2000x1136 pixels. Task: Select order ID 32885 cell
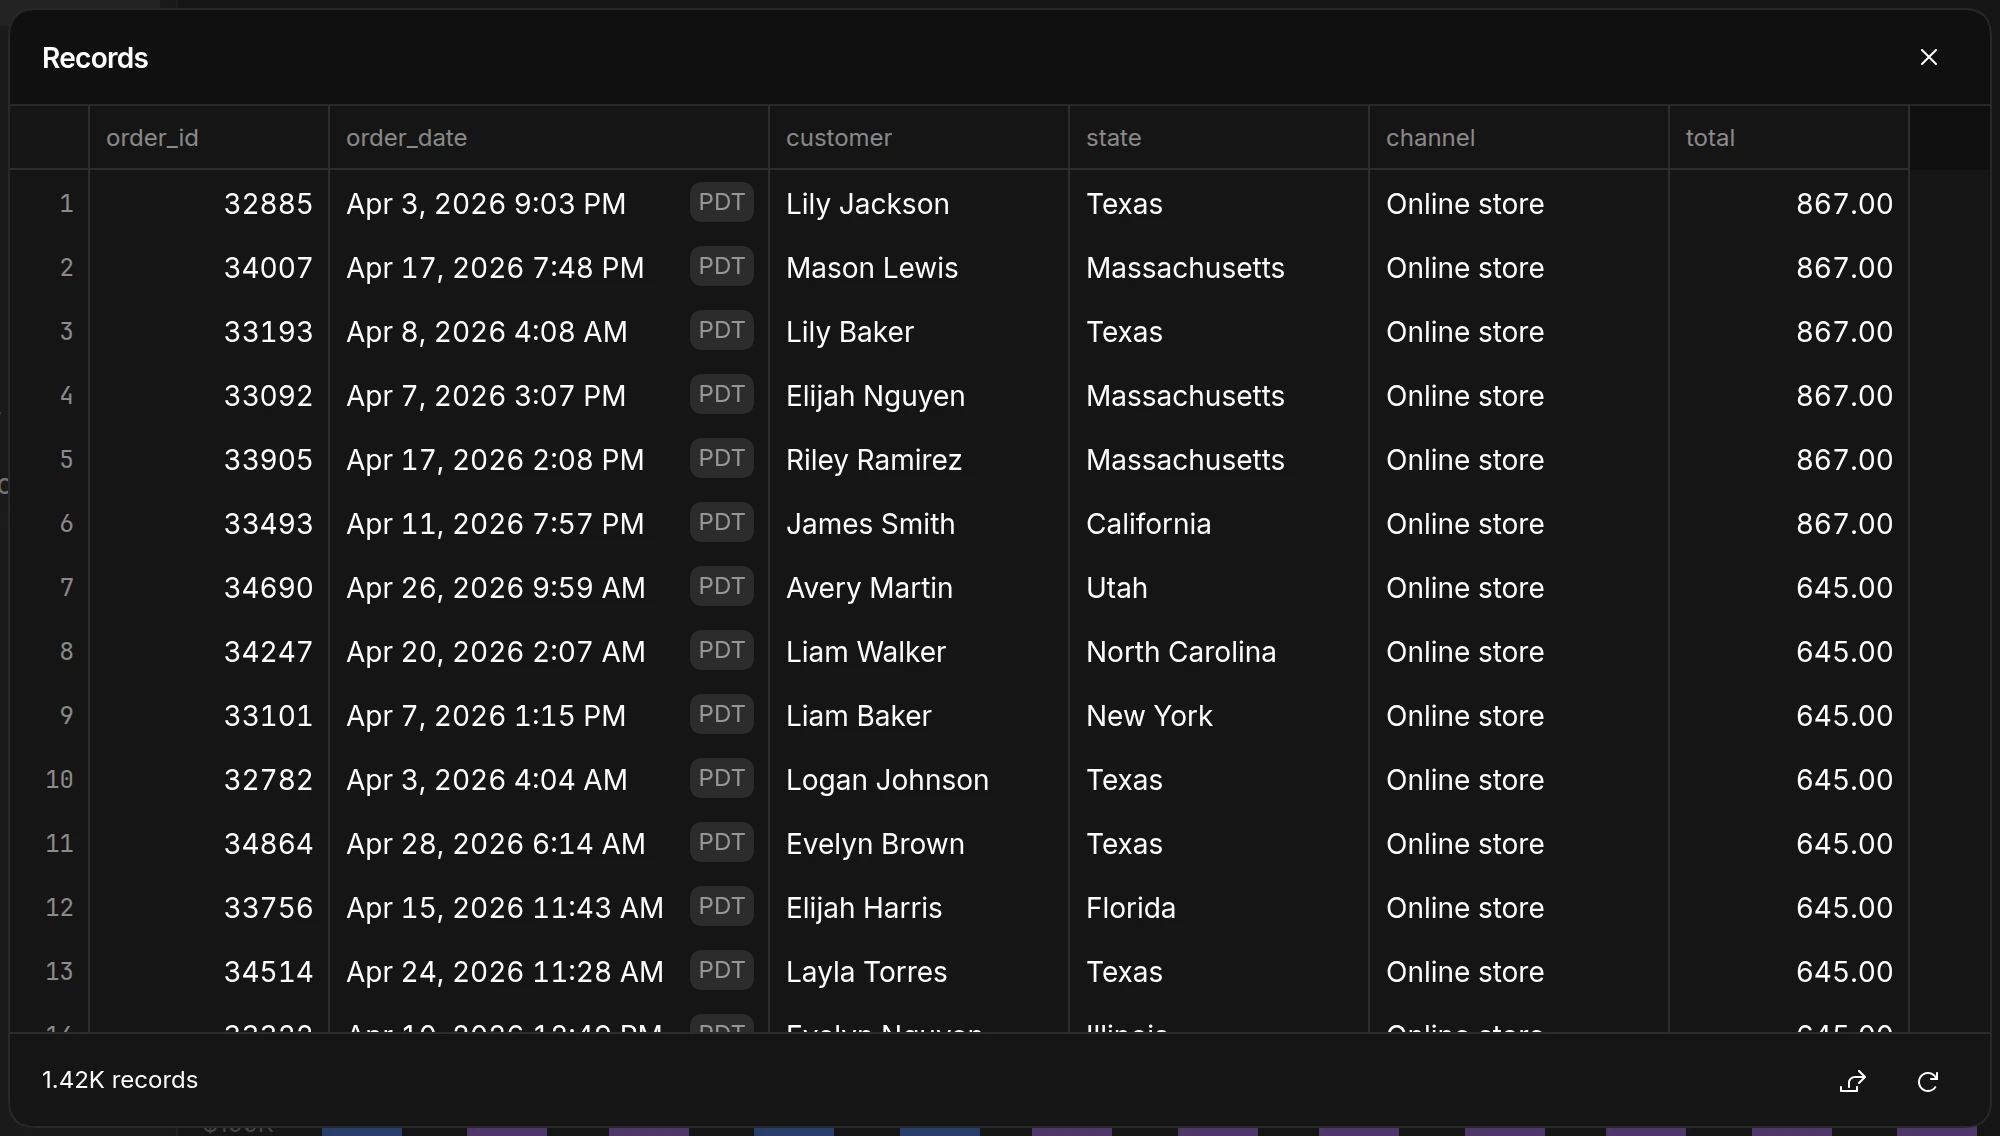(x=209, y=203)
